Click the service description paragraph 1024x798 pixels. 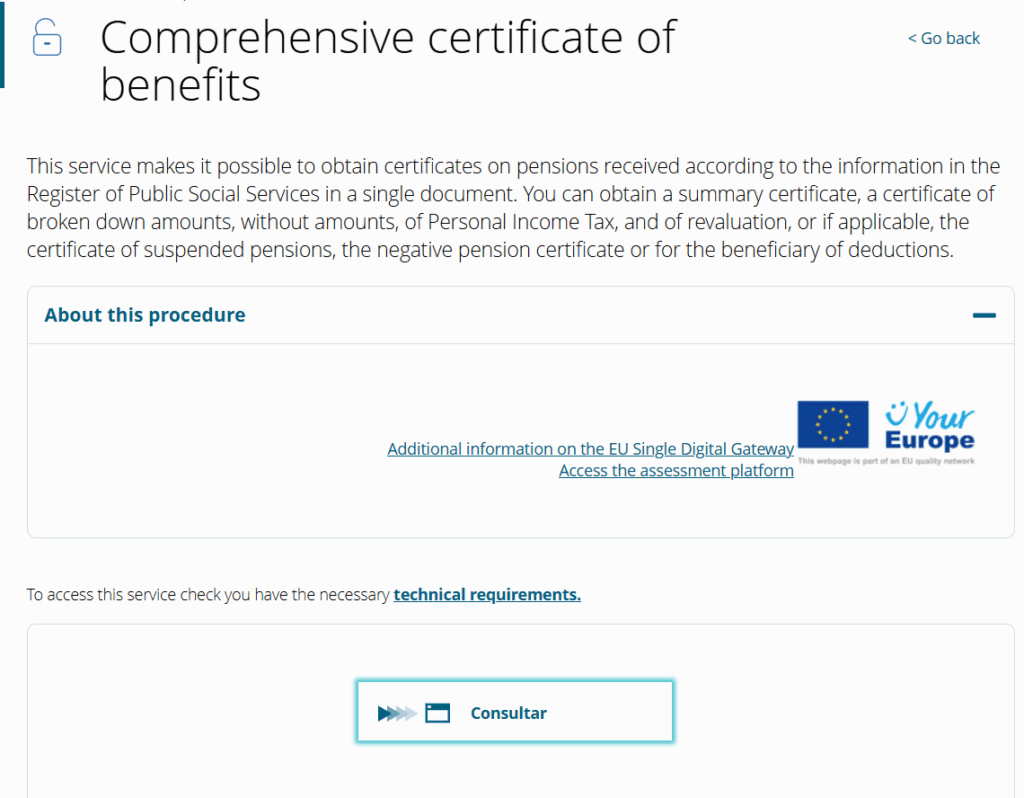pyautogui.click(x=512, y=208)
